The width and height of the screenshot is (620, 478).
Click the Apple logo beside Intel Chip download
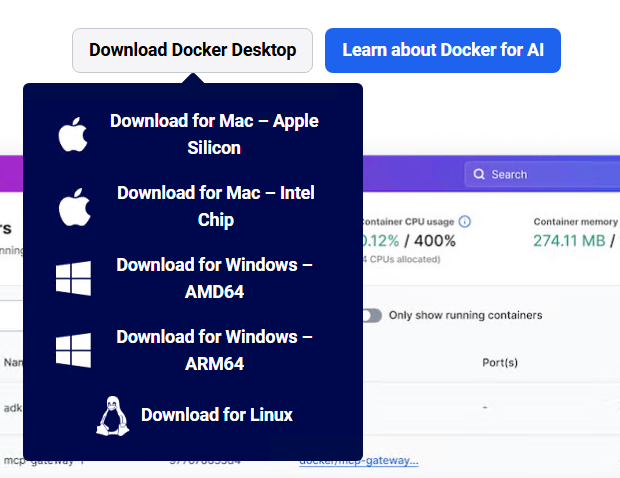tap(73, 207)
